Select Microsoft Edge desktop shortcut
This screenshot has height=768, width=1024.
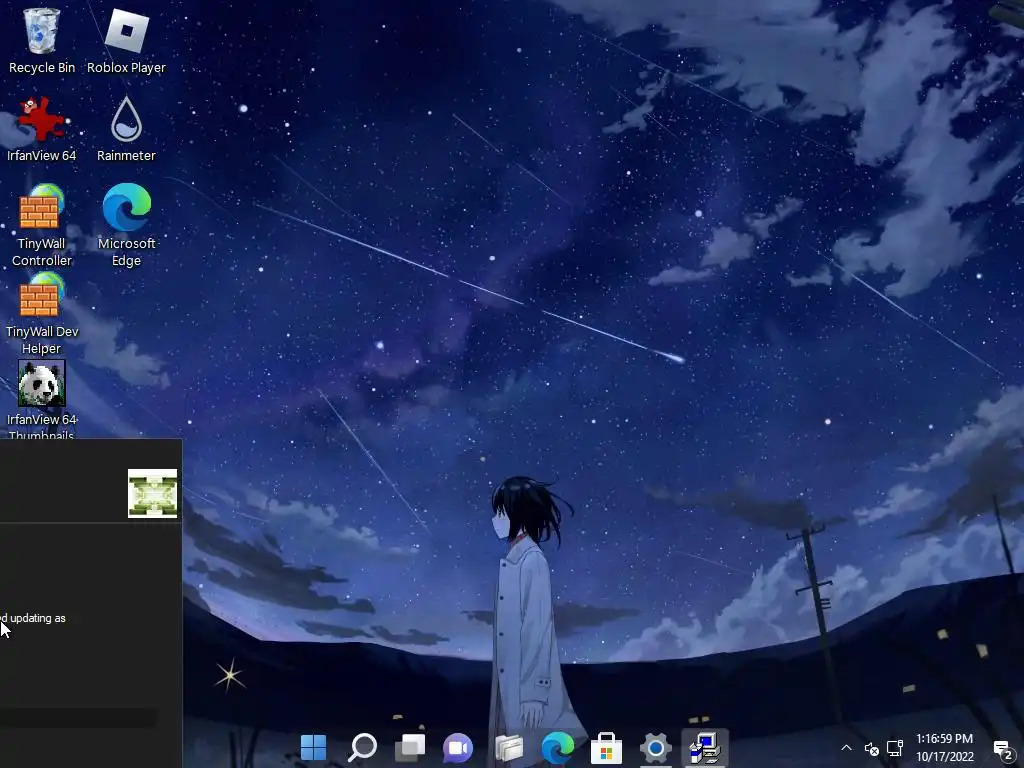pos(127,225)
